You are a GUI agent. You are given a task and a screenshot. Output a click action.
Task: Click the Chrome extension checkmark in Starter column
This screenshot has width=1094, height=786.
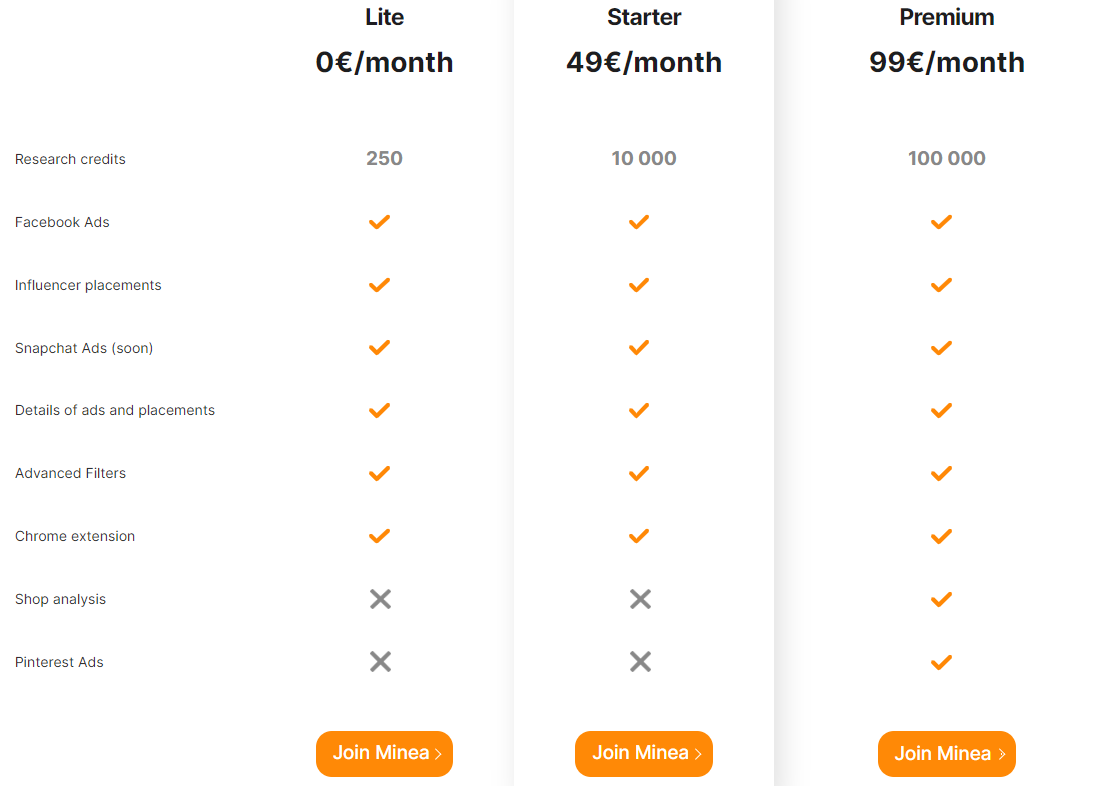[639, 536]
